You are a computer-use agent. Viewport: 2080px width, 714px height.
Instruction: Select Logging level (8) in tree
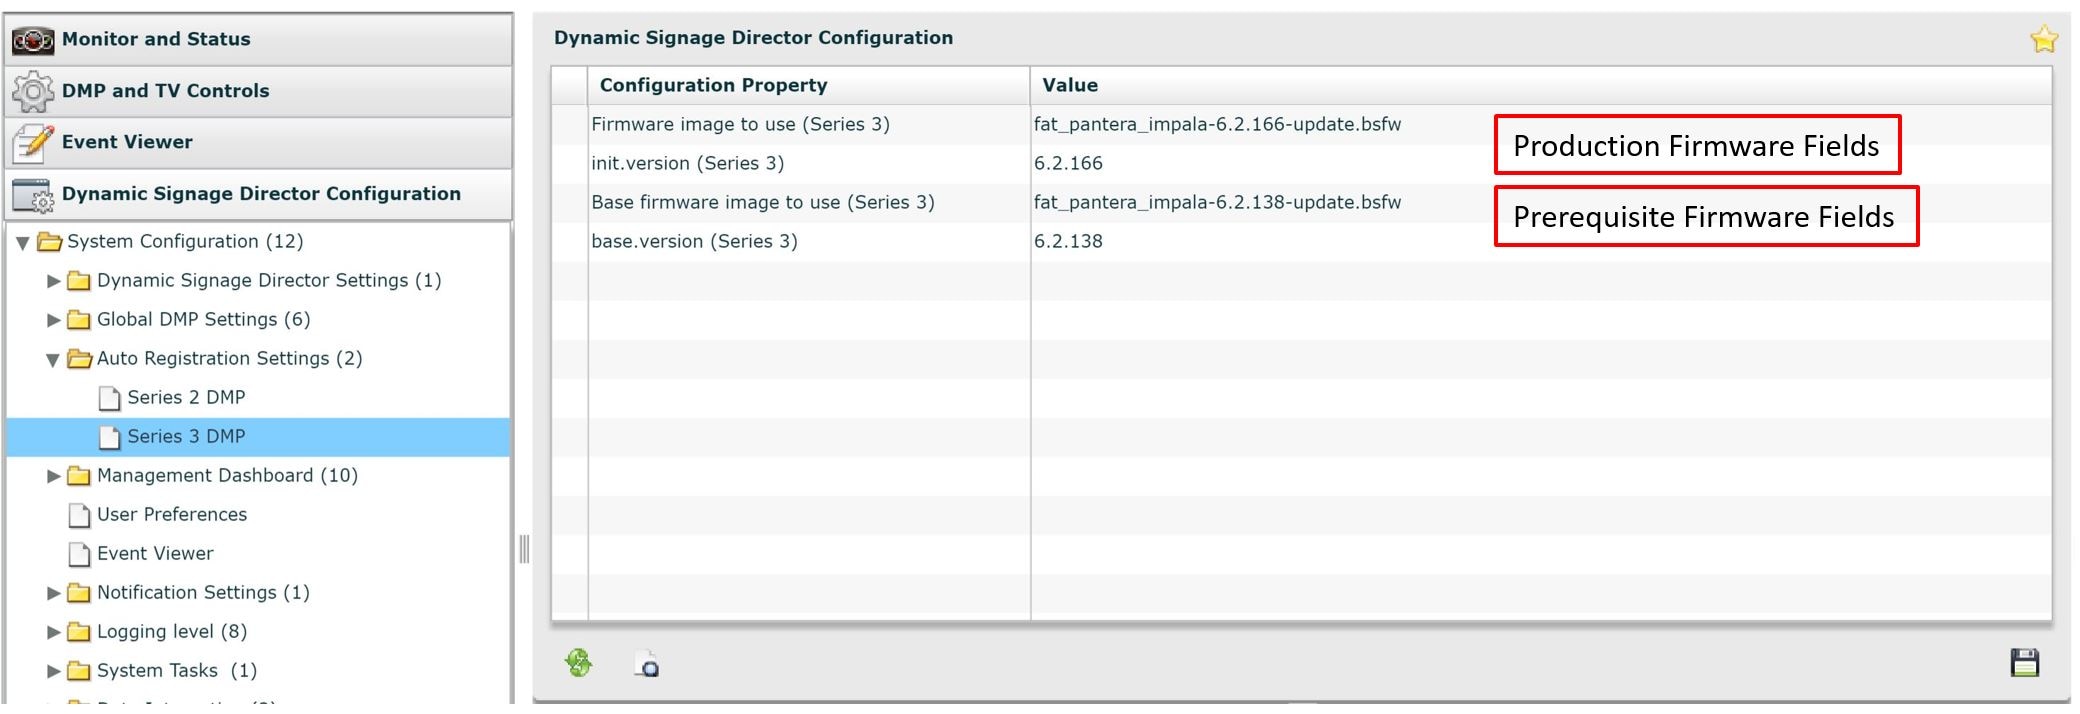click(x=172, y=632)
